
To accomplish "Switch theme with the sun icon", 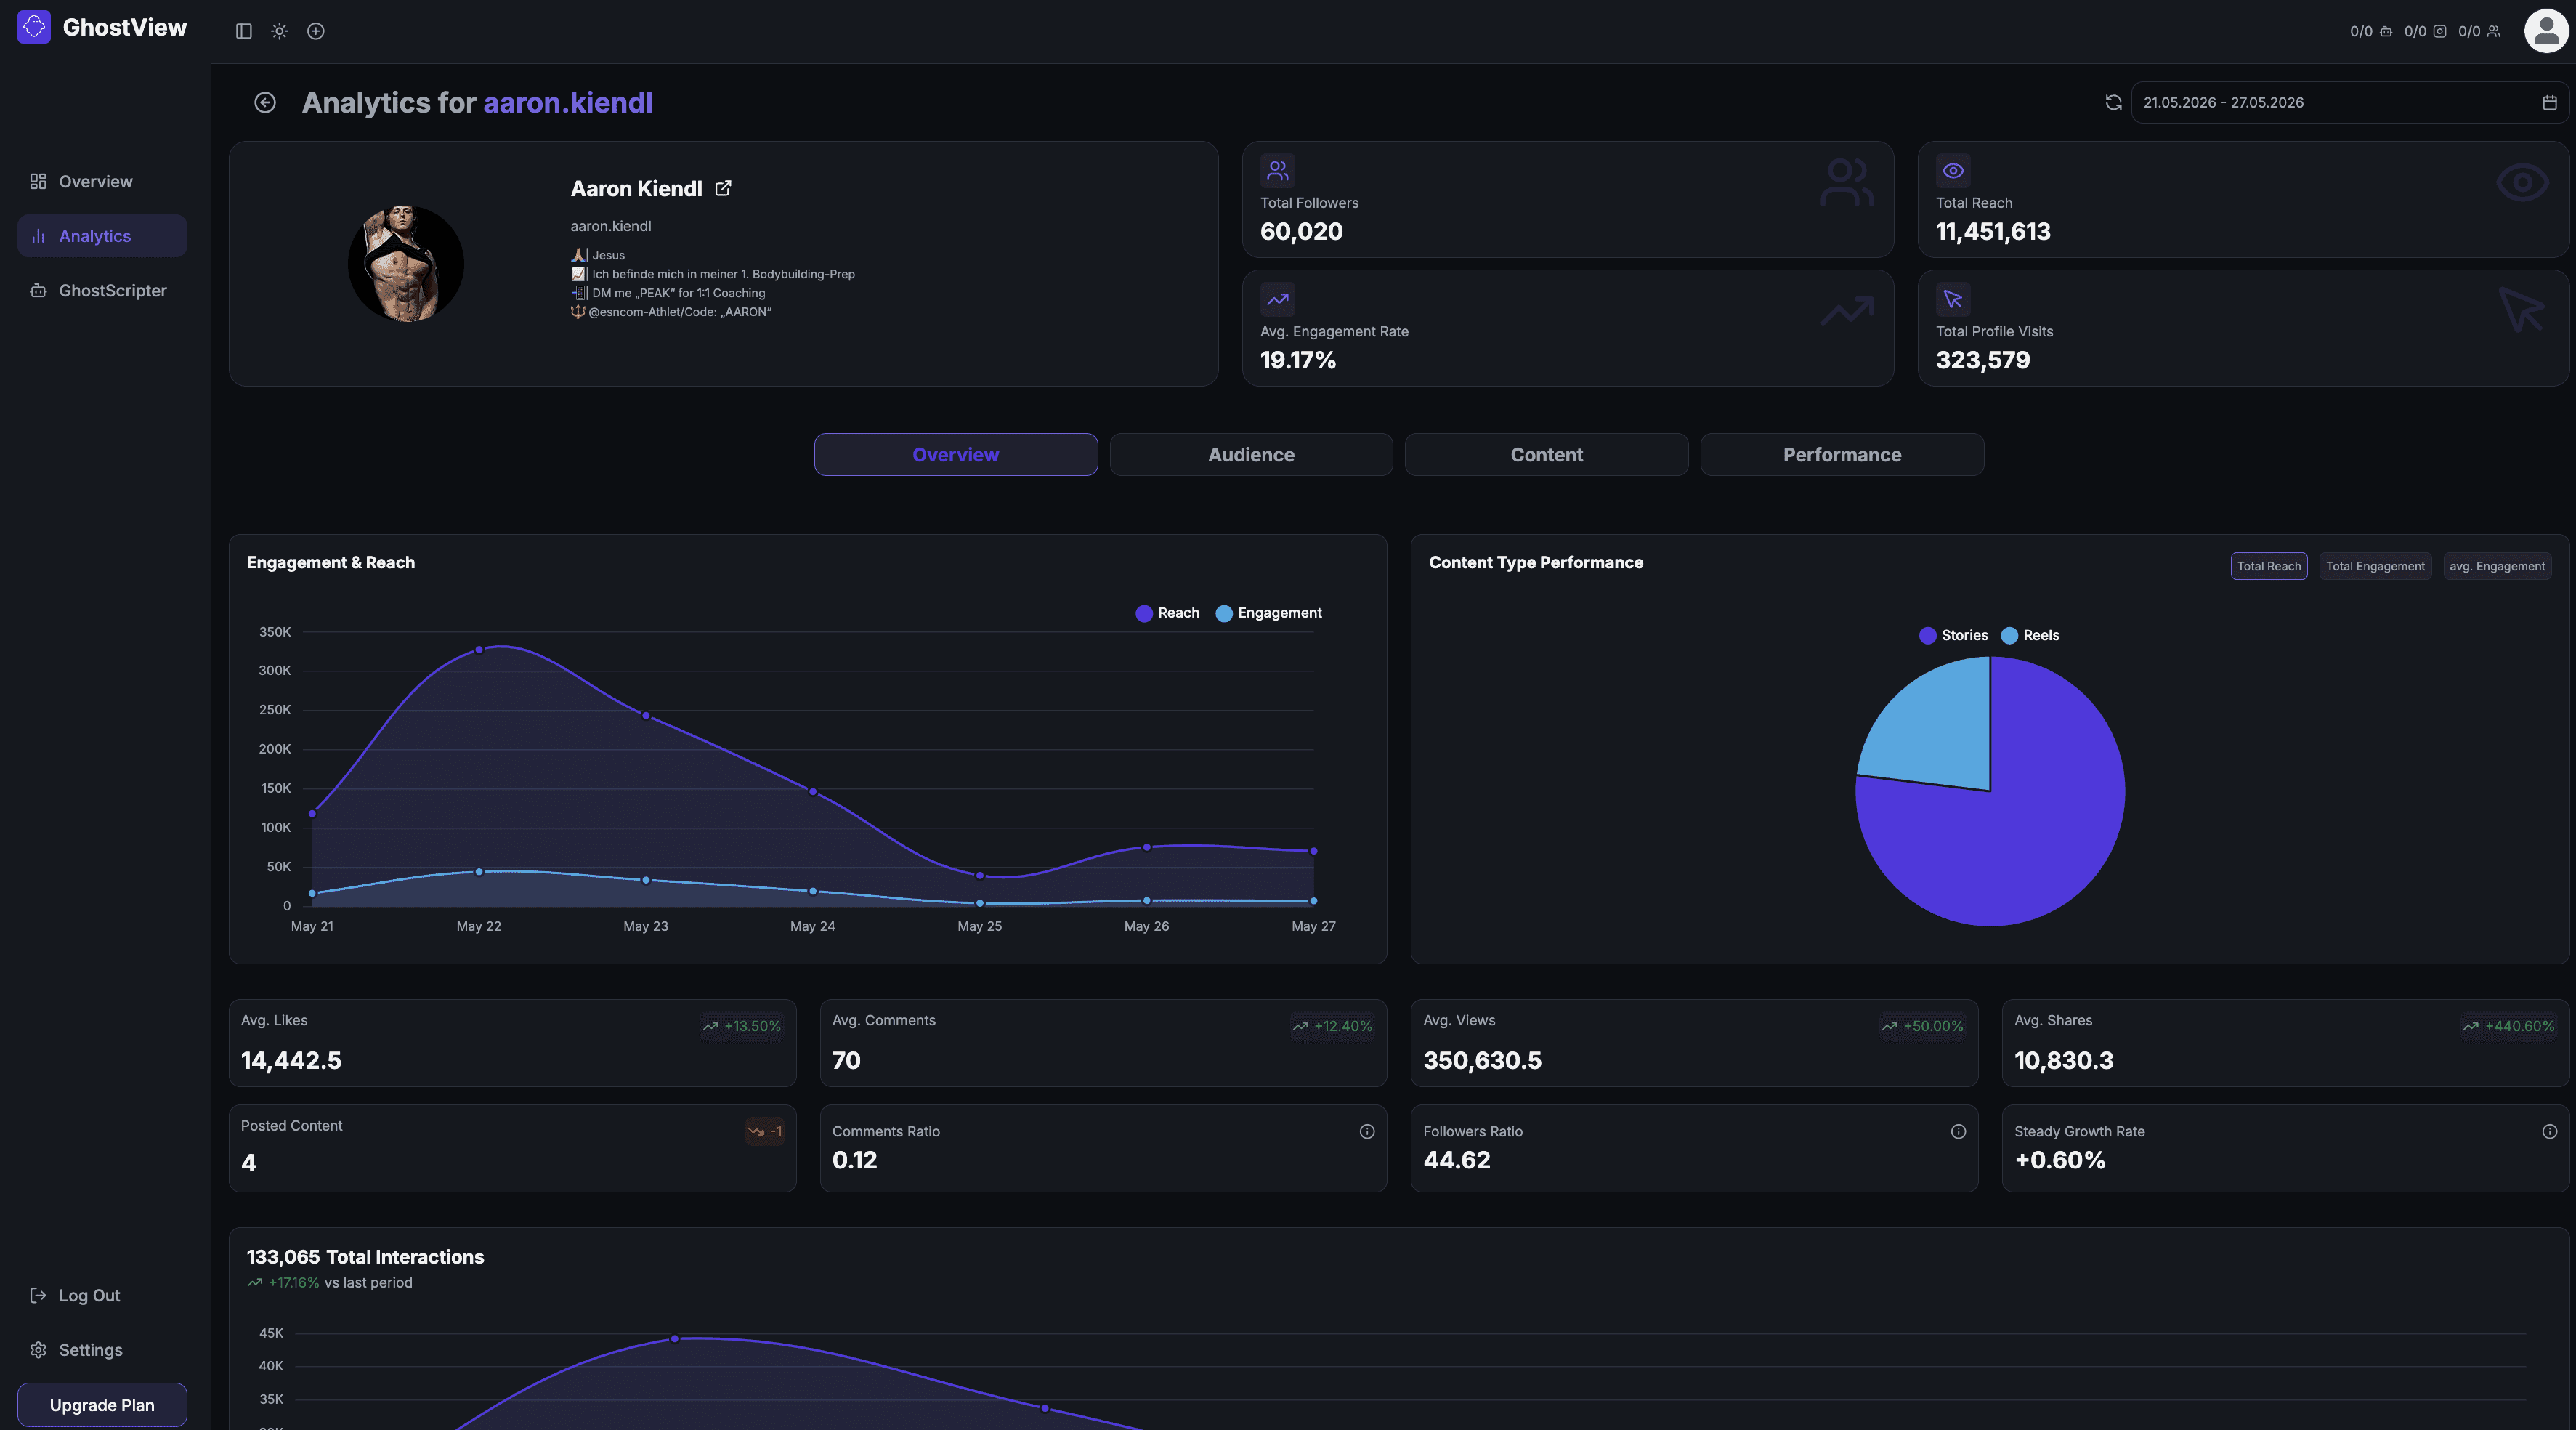I will coord(279,31).
